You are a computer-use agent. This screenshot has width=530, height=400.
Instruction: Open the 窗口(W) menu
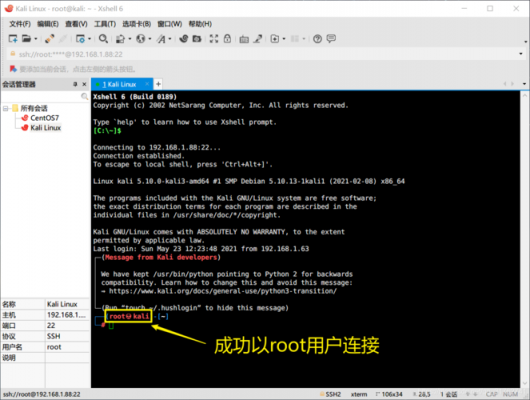[170, 24]
